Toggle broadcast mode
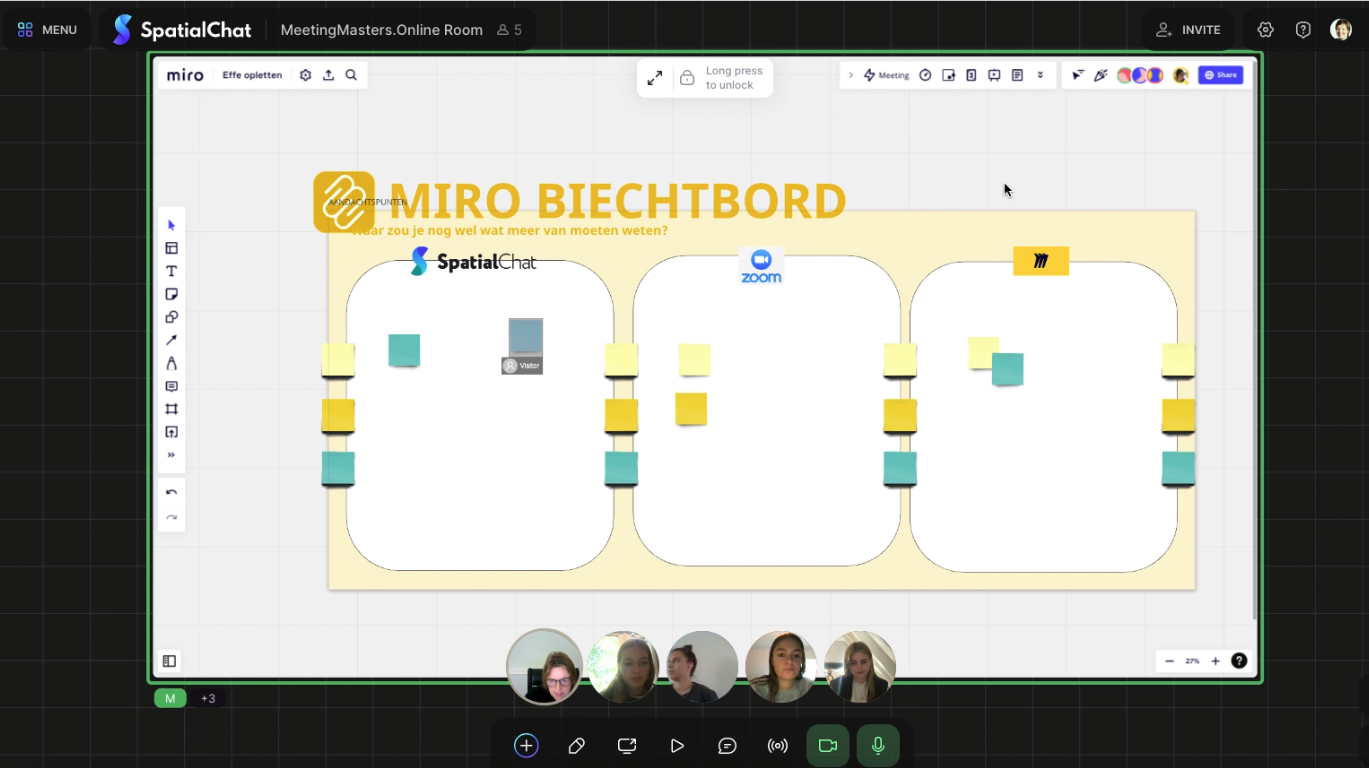The image size is (1369, 768). (x=777, y=746)
